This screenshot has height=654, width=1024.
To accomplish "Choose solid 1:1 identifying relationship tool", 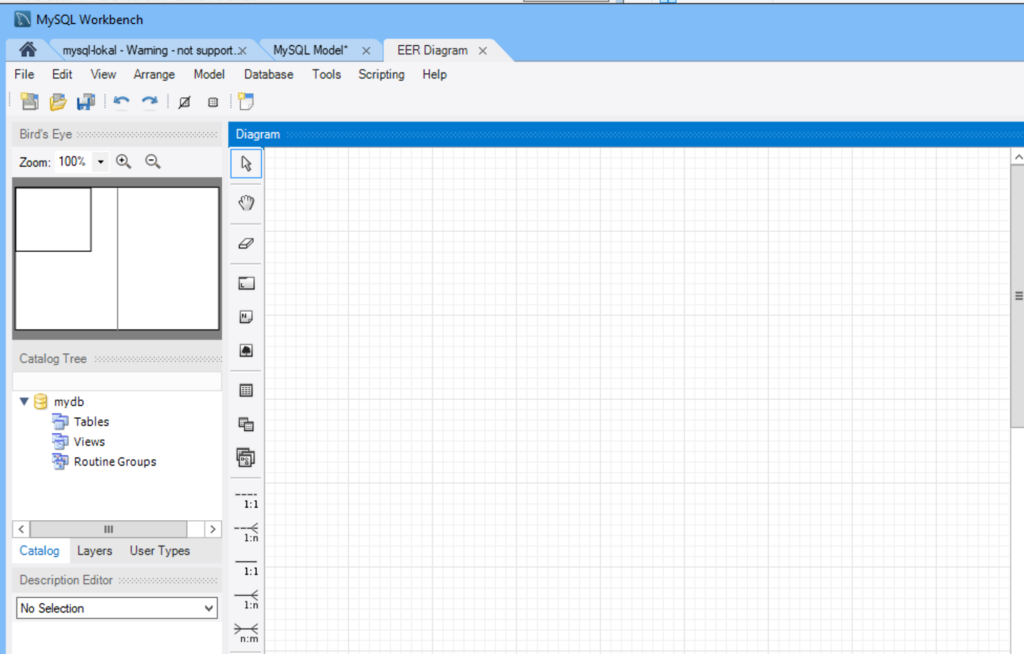I will point(247,567).
